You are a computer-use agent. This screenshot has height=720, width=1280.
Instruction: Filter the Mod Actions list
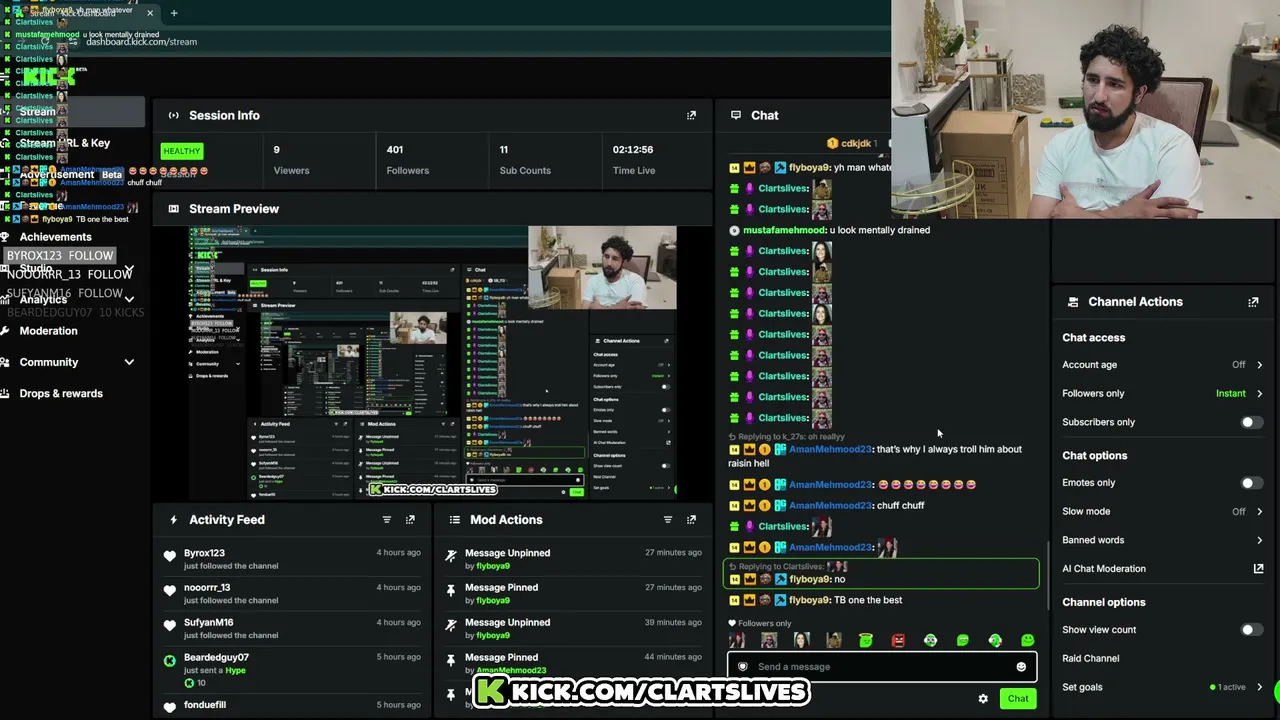668,520
